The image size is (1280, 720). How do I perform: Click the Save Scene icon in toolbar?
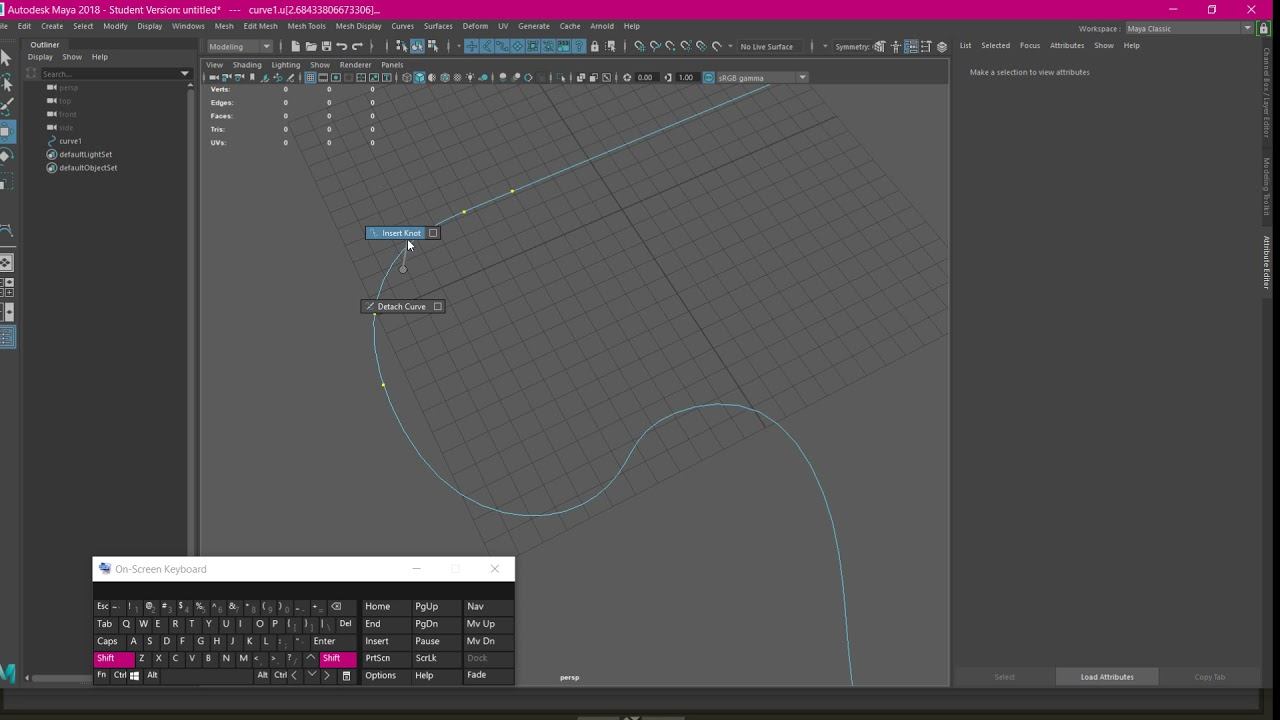click(x=326, y=46)
